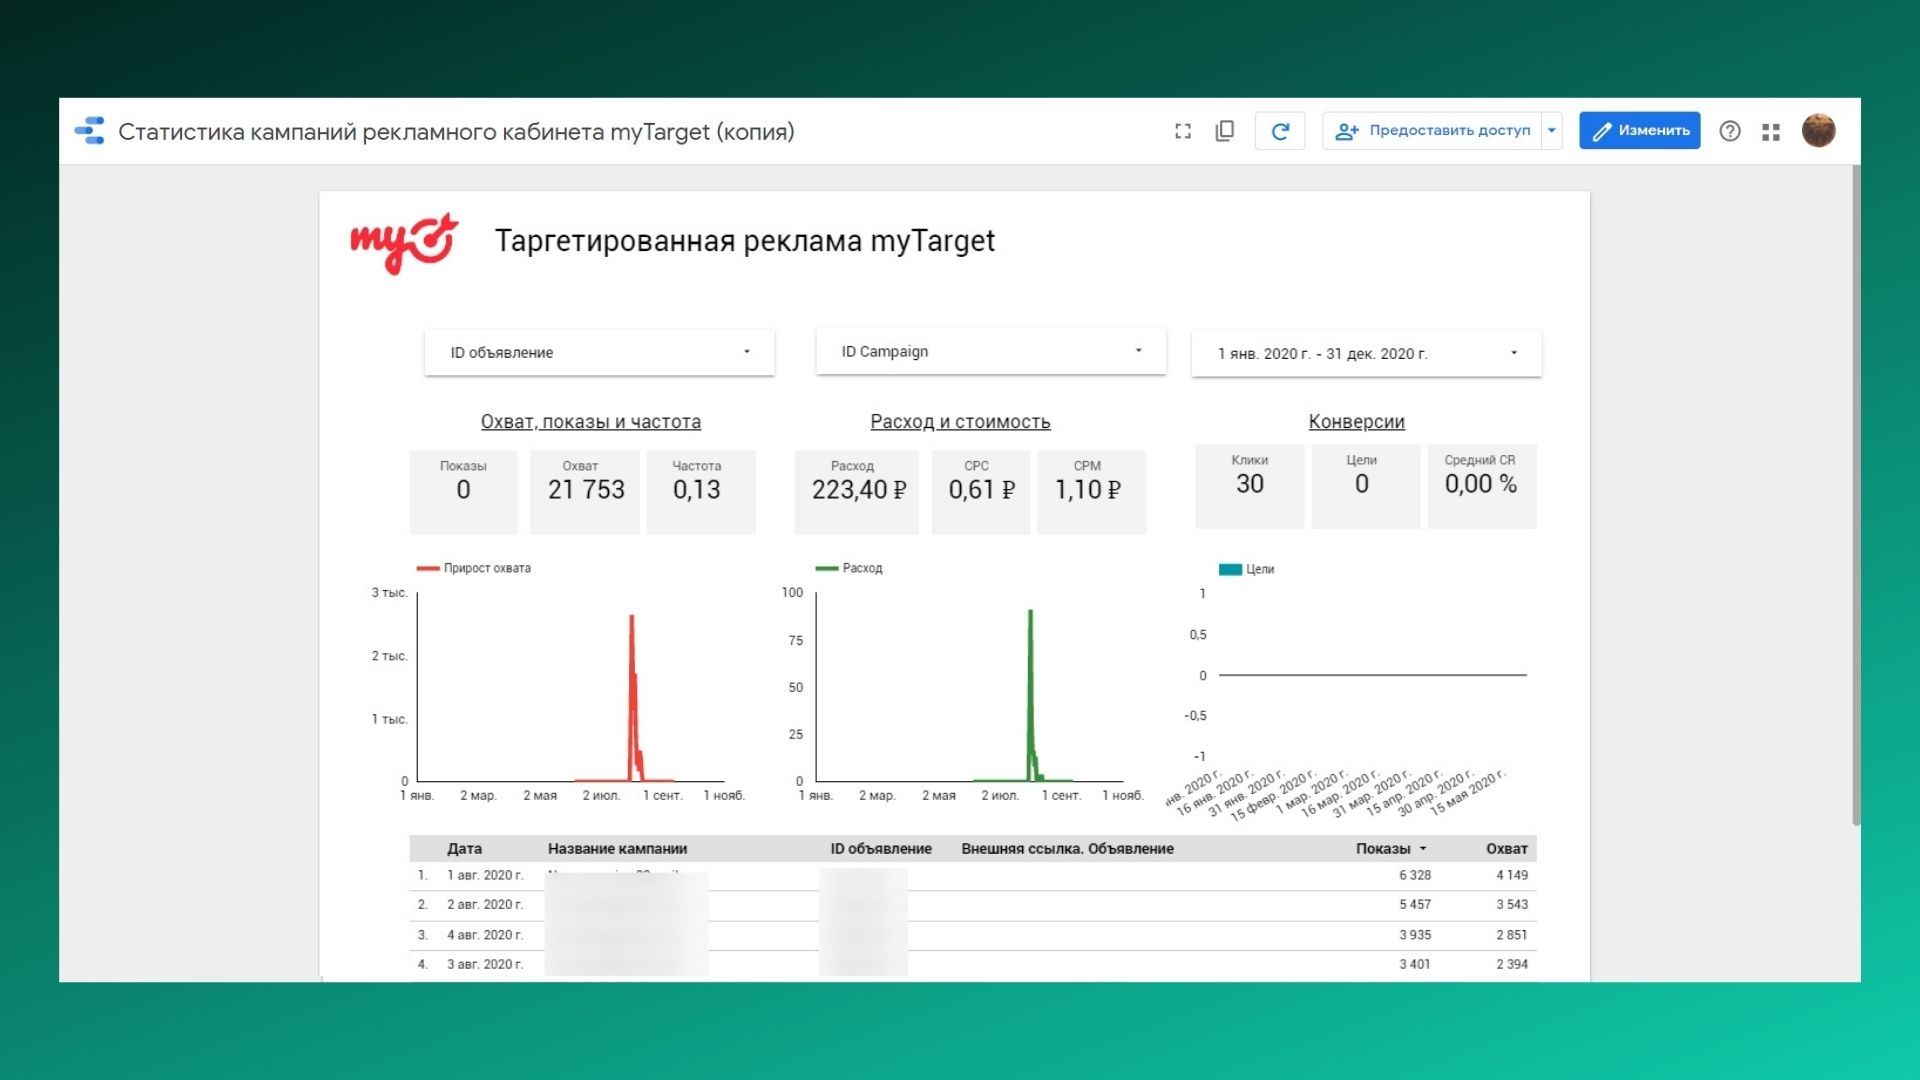Image resolution: width=1920 pixels, height=1080 pixels.
Task: Click the vertical page scrollbar
Action: click(x=1856, y=495)
